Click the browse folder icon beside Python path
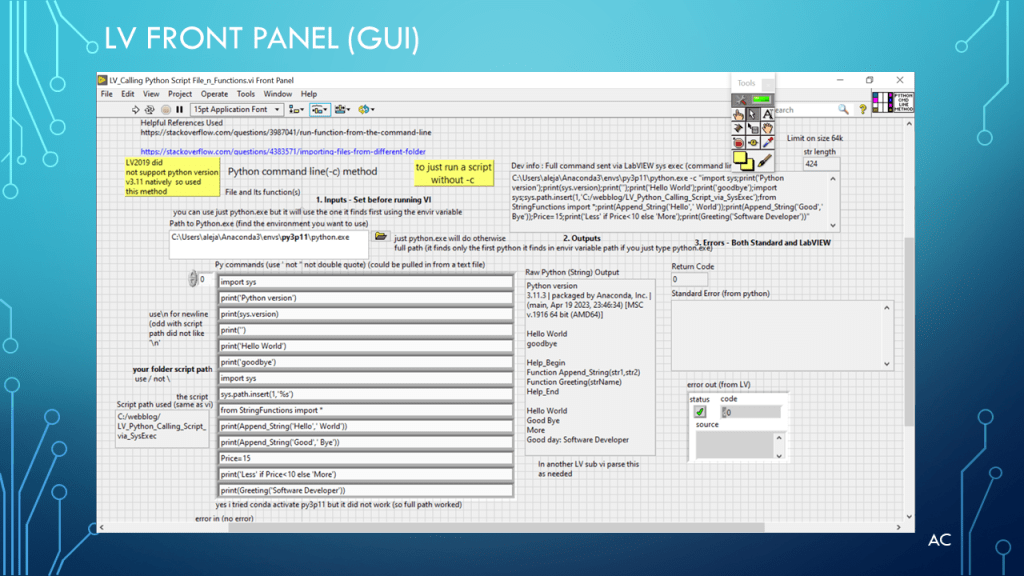This screenshot has width=1024, height=576. point(380,237)
